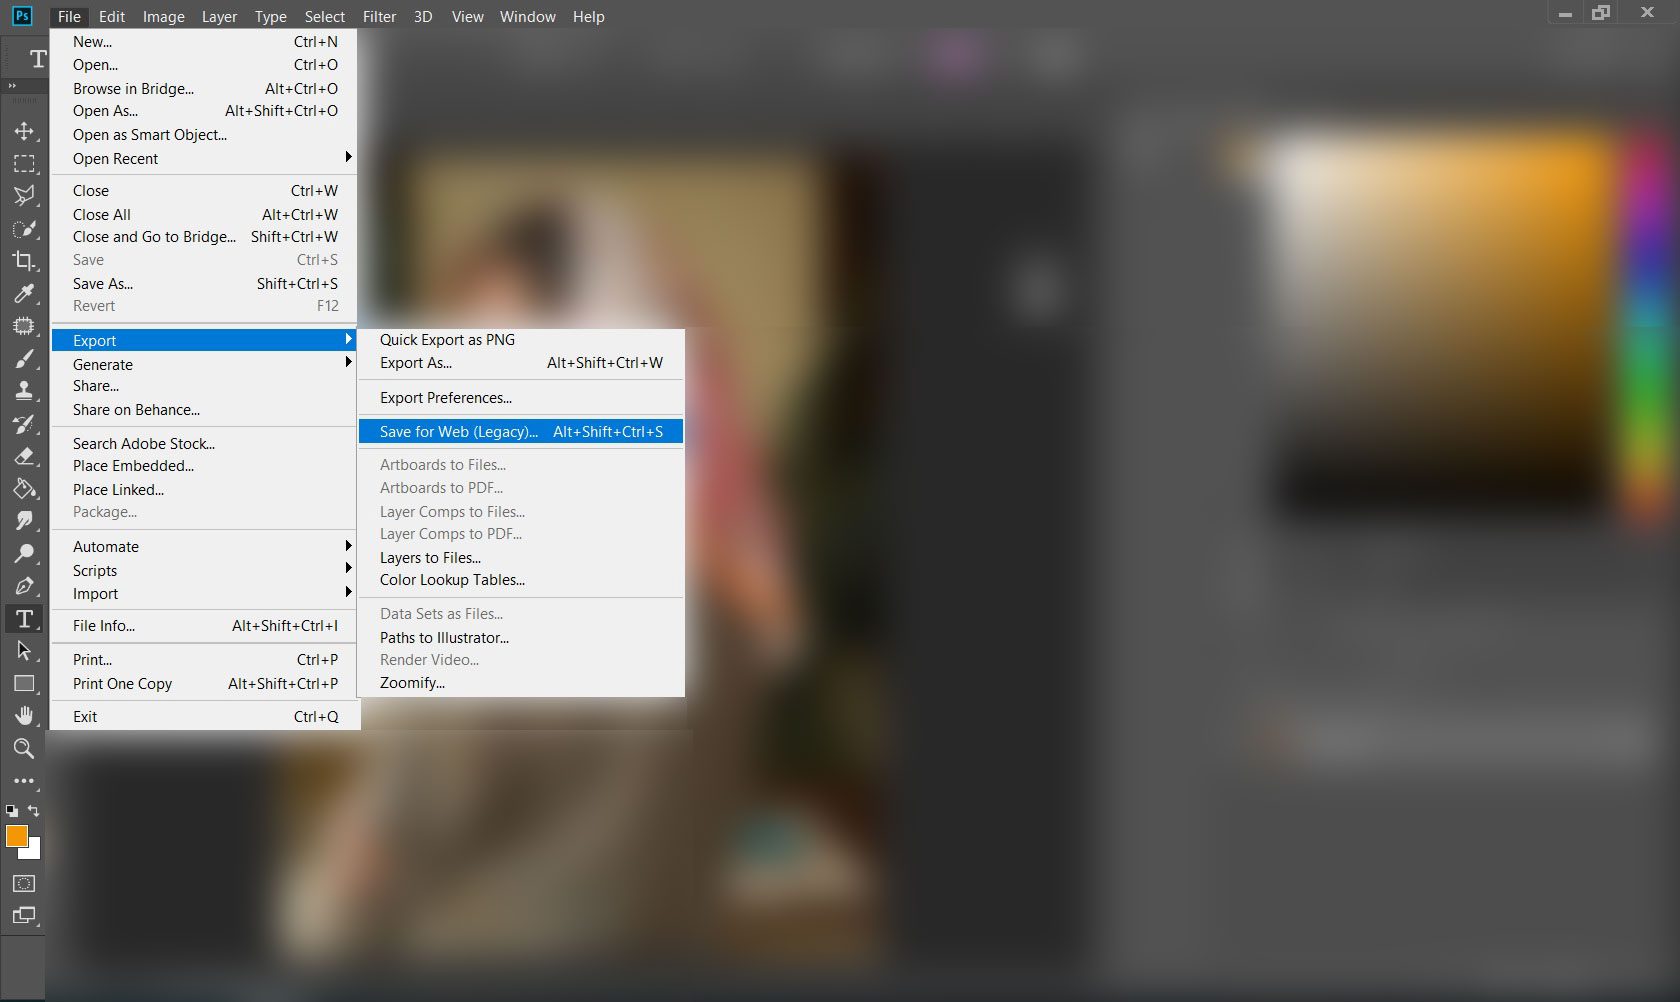
Task: Select the Rectangular Marquee tool
Action: 24,163
